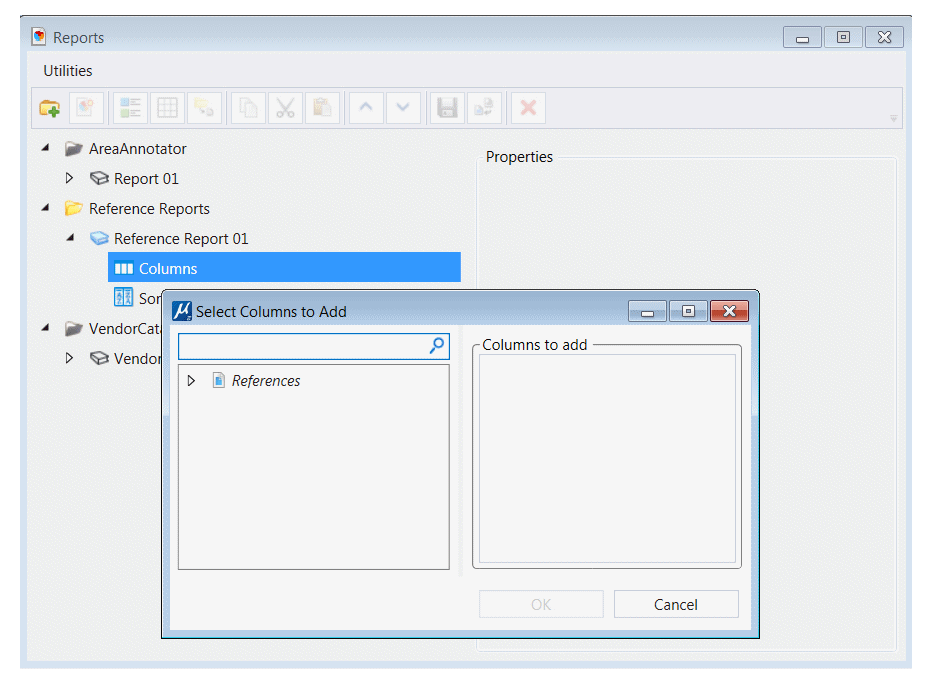932x686 pixels.
Task: Select the VendorCatalog folder
Action: coord(113,328)
